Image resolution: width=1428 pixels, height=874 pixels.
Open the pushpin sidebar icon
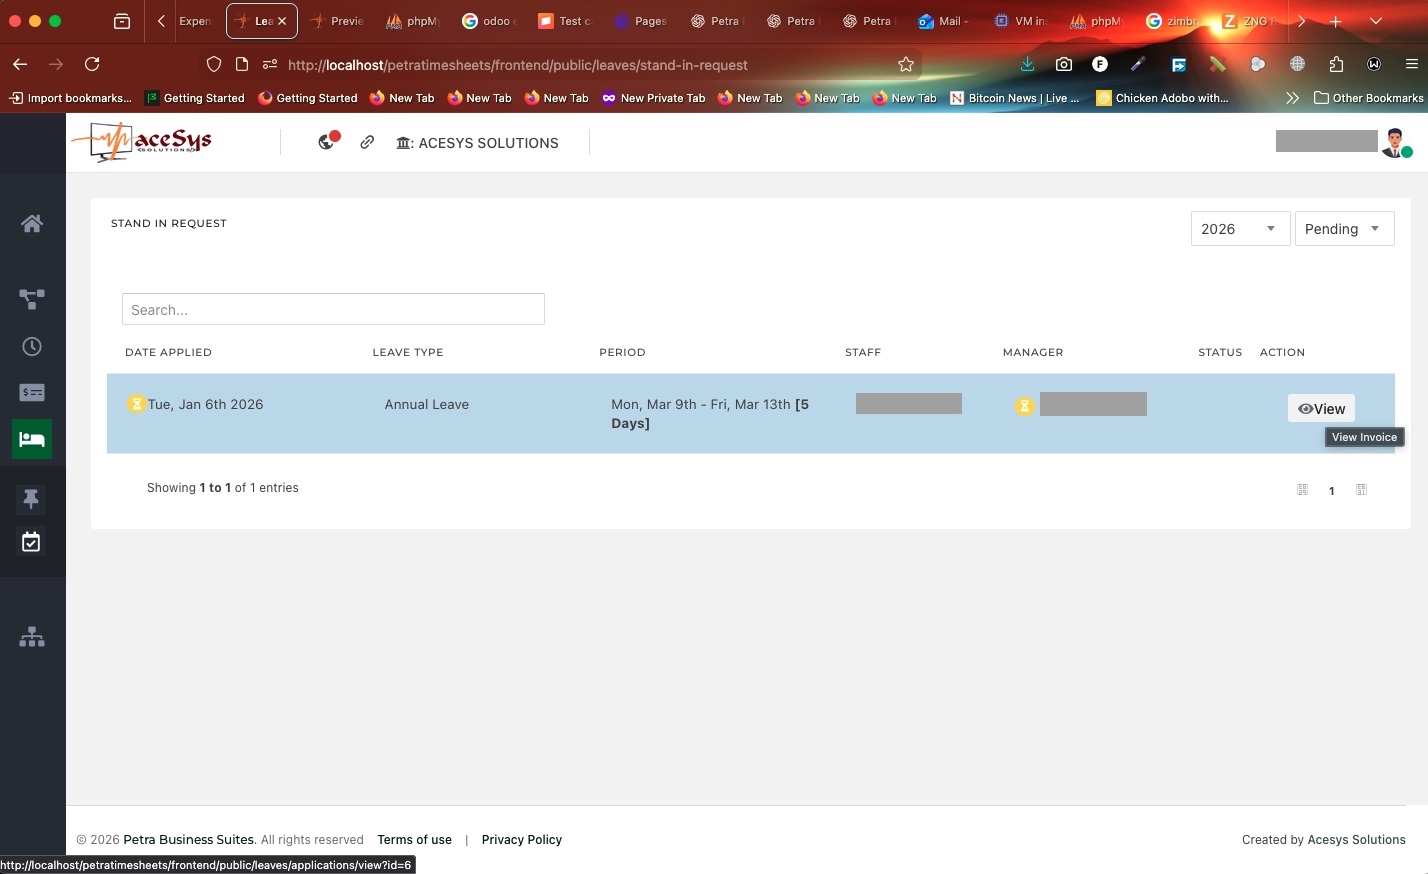(32, 498)
